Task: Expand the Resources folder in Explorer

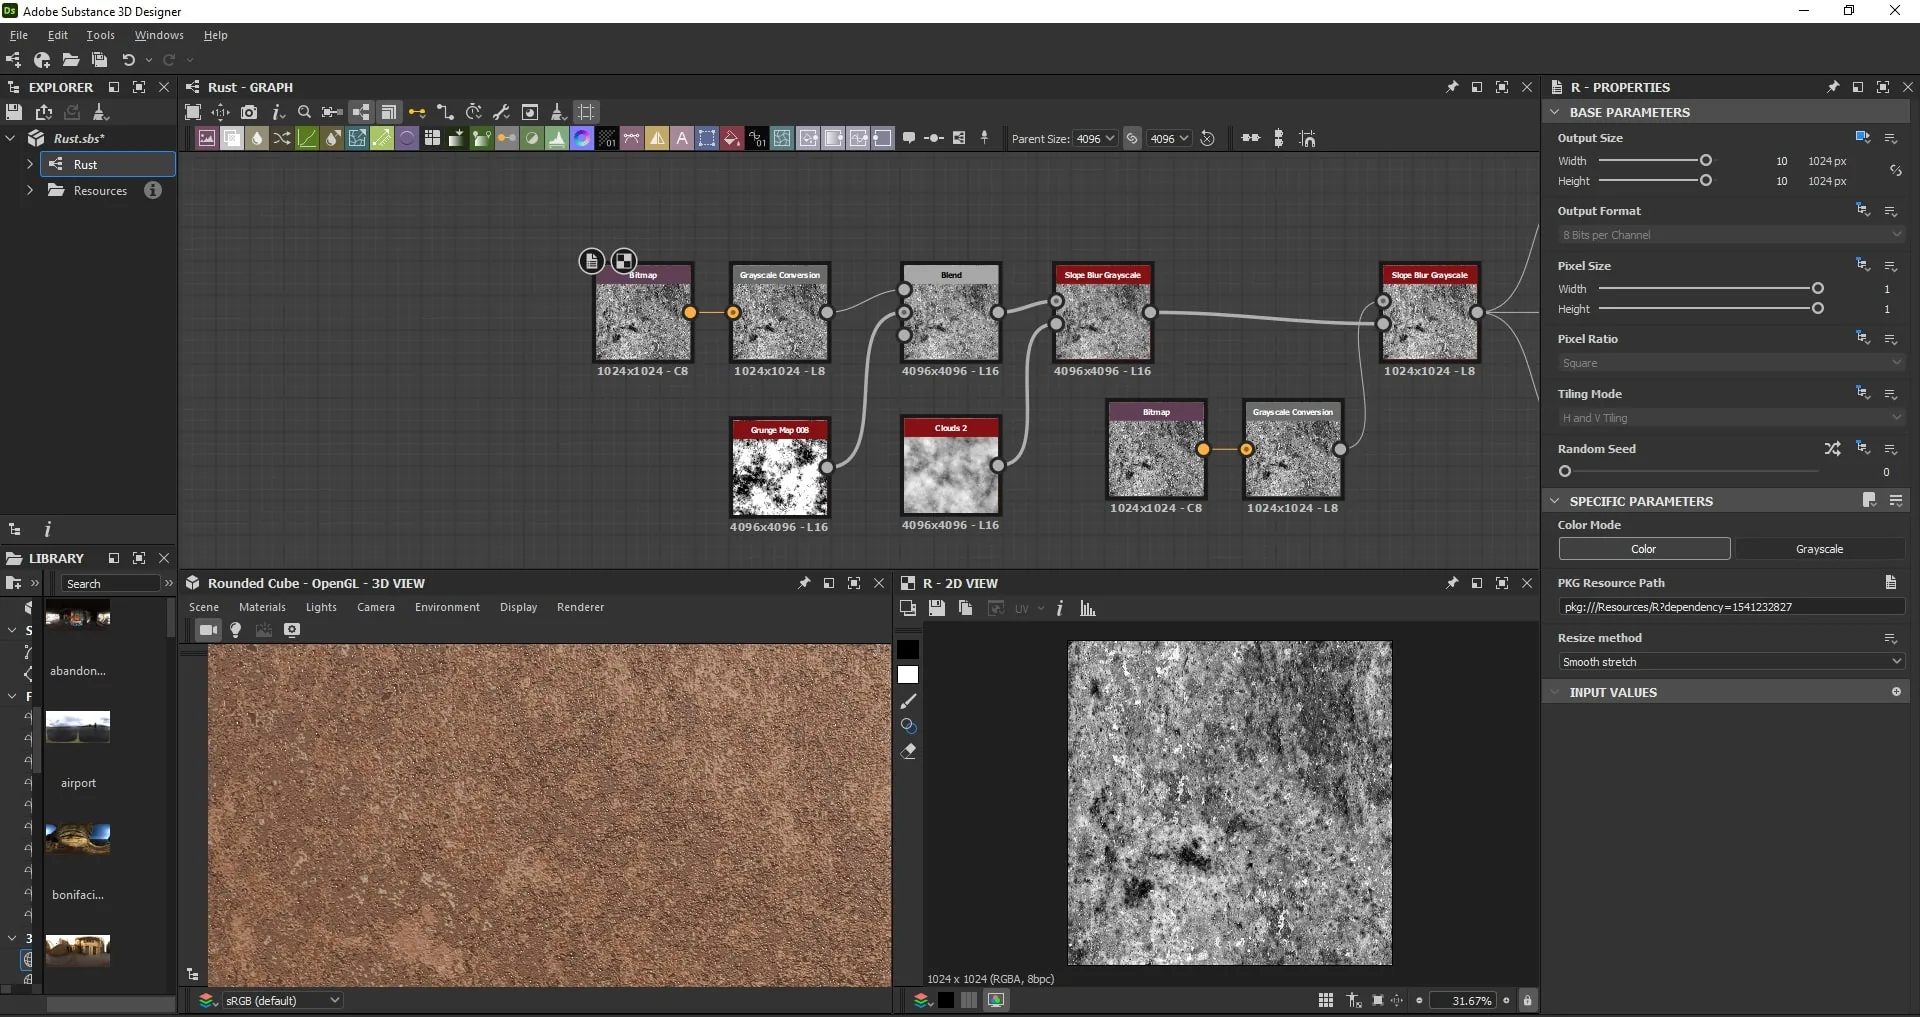Action: (29, 190)
